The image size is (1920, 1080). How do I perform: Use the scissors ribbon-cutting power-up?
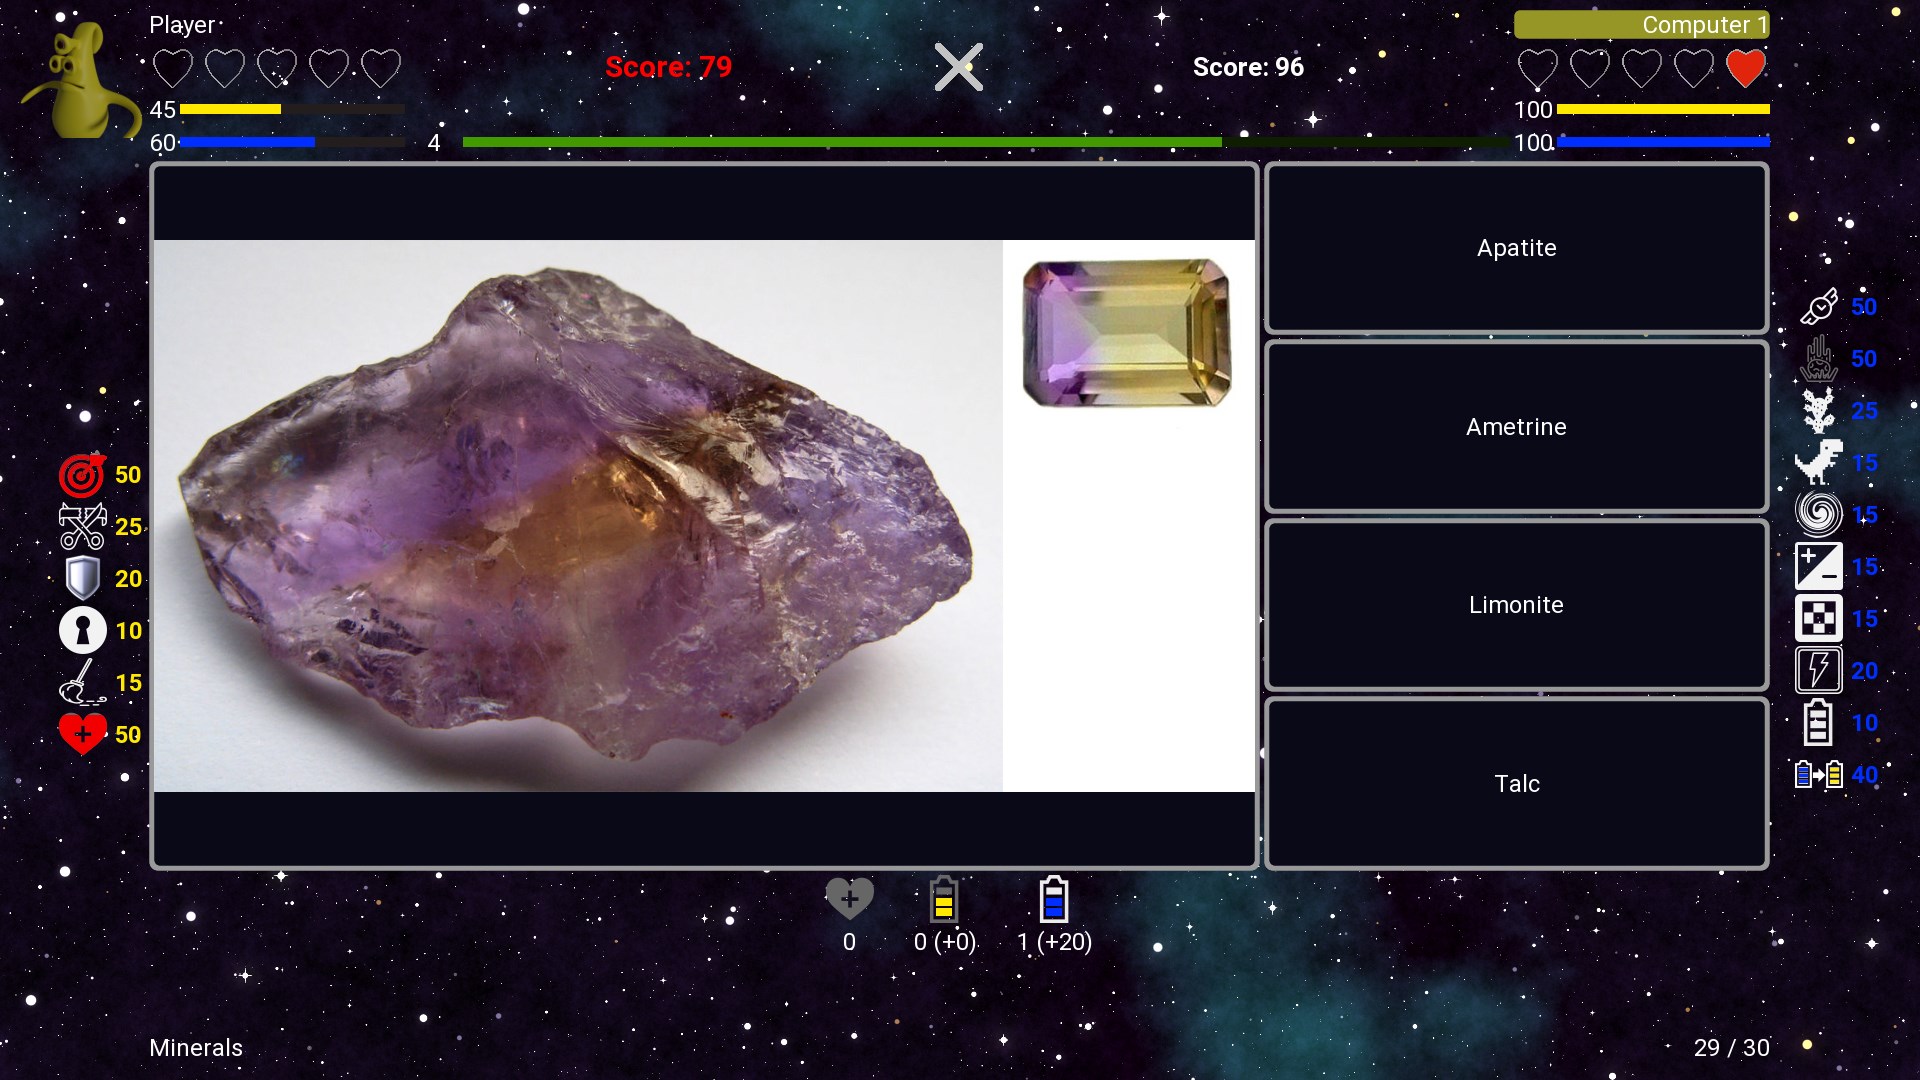[x=82, y=527]
